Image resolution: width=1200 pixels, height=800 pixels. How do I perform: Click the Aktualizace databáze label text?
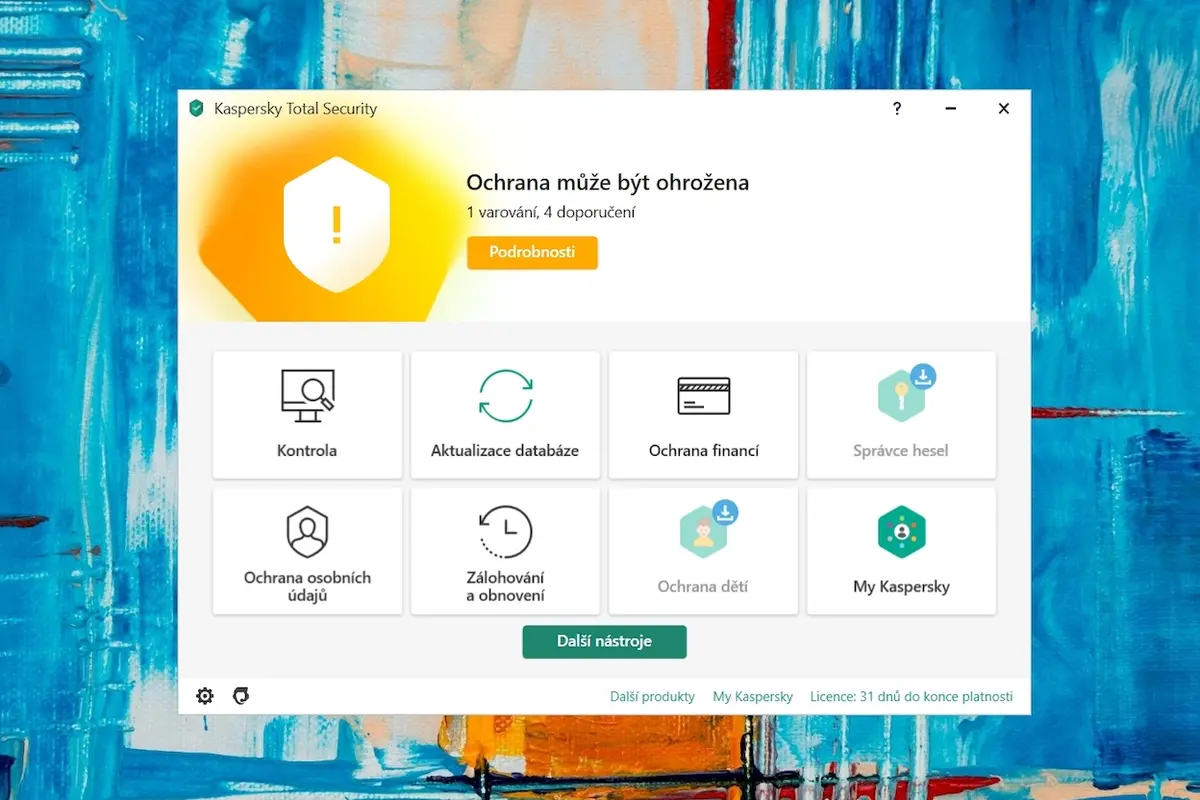click(505, 451)
